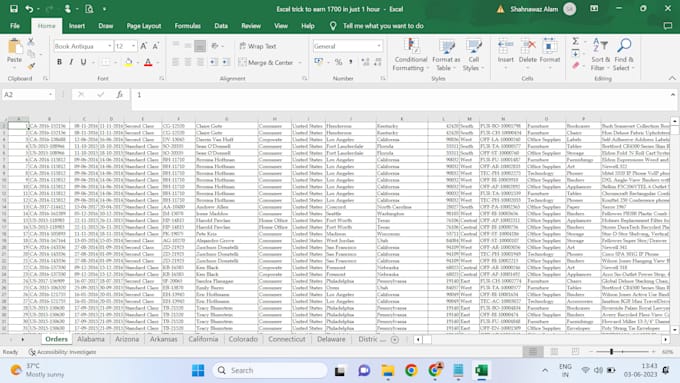Save the workbook with Save icon
680x383 pixels.
[x=13, y=9]
